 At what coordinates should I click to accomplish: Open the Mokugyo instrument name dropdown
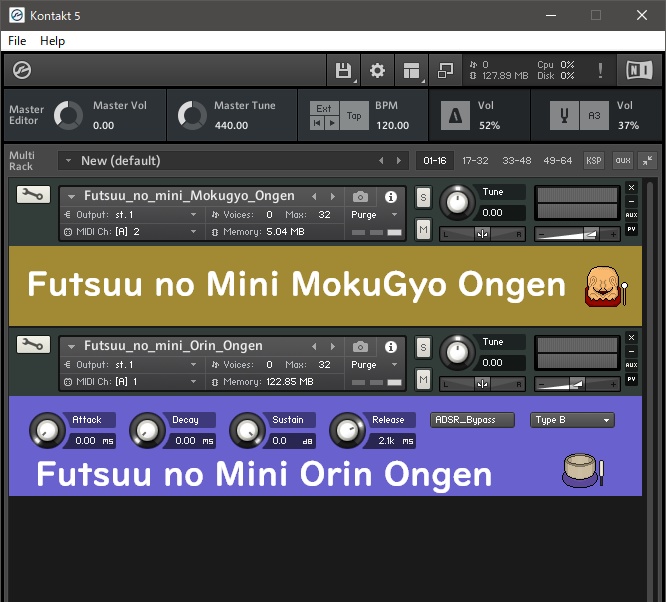(71, 197)
